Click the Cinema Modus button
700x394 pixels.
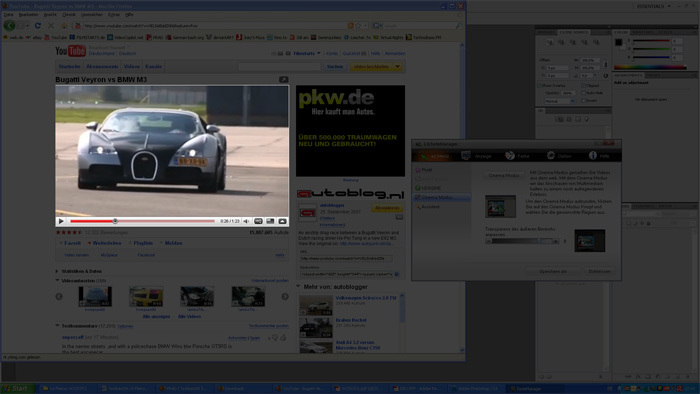[504, 175]
